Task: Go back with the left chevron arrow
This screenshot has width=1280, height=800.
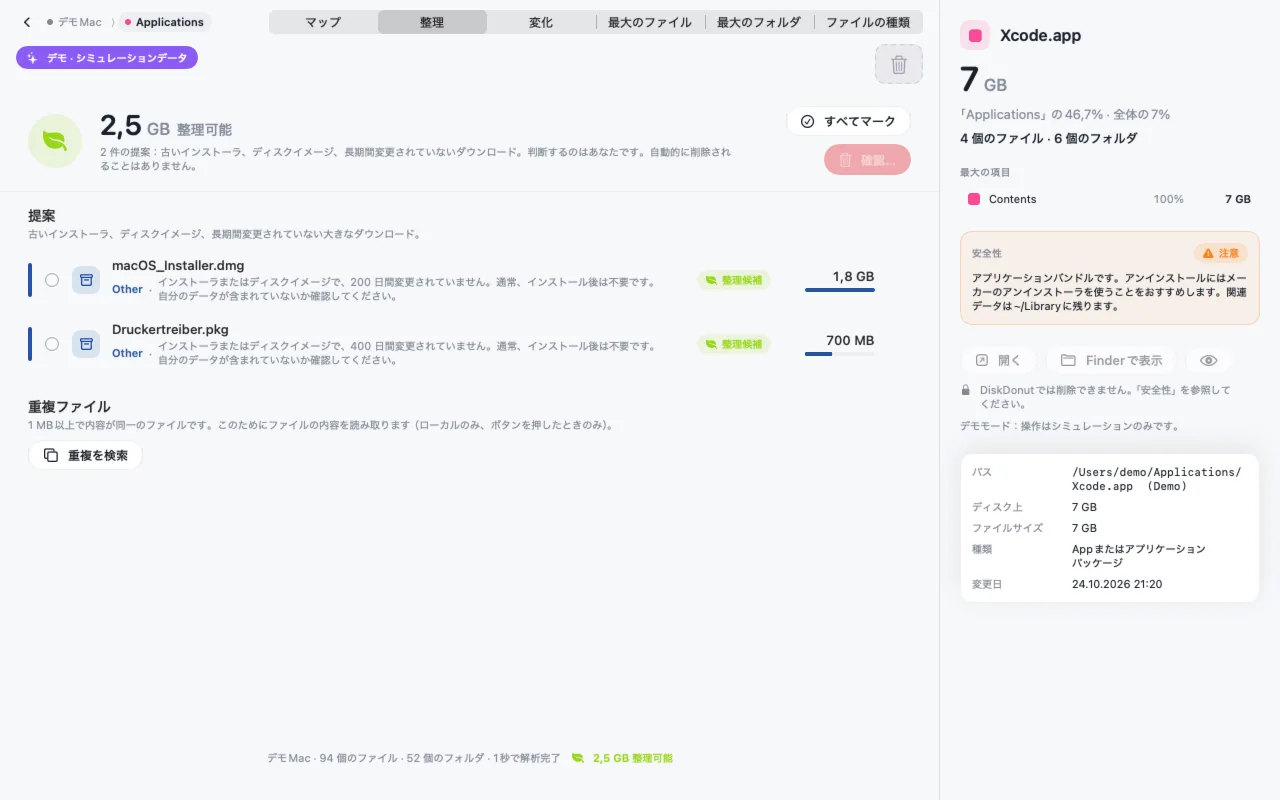Action: 27,22
